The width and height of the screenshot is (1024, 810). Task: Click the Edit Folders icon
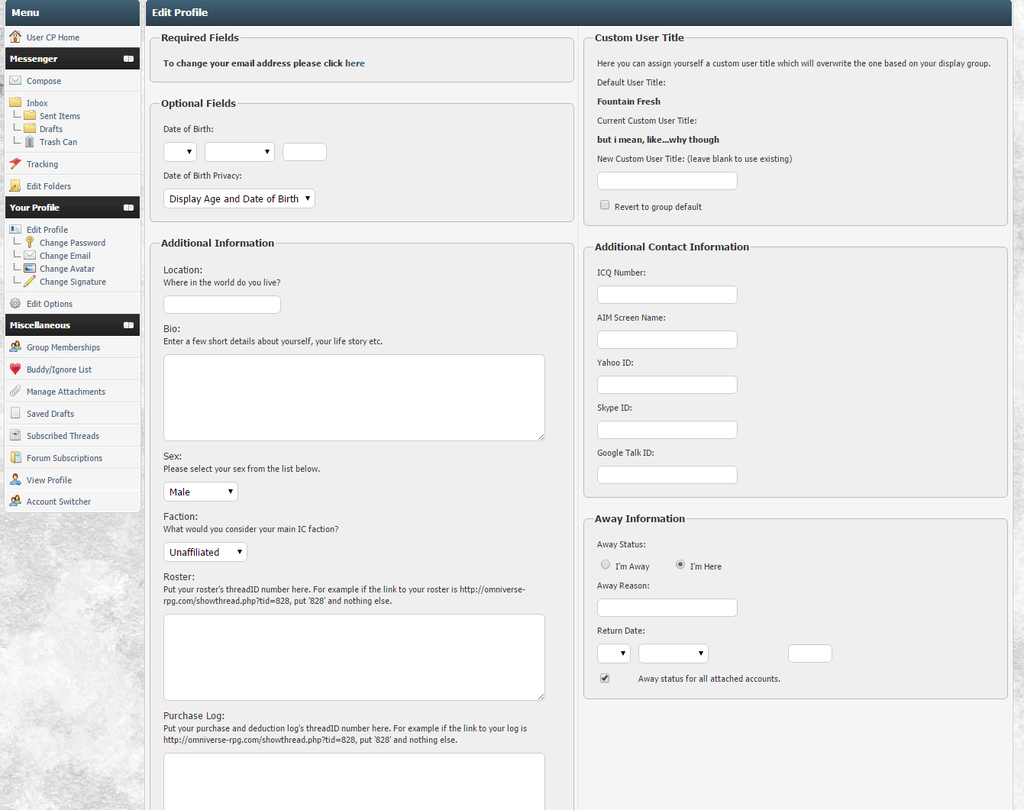coord(15,186)
